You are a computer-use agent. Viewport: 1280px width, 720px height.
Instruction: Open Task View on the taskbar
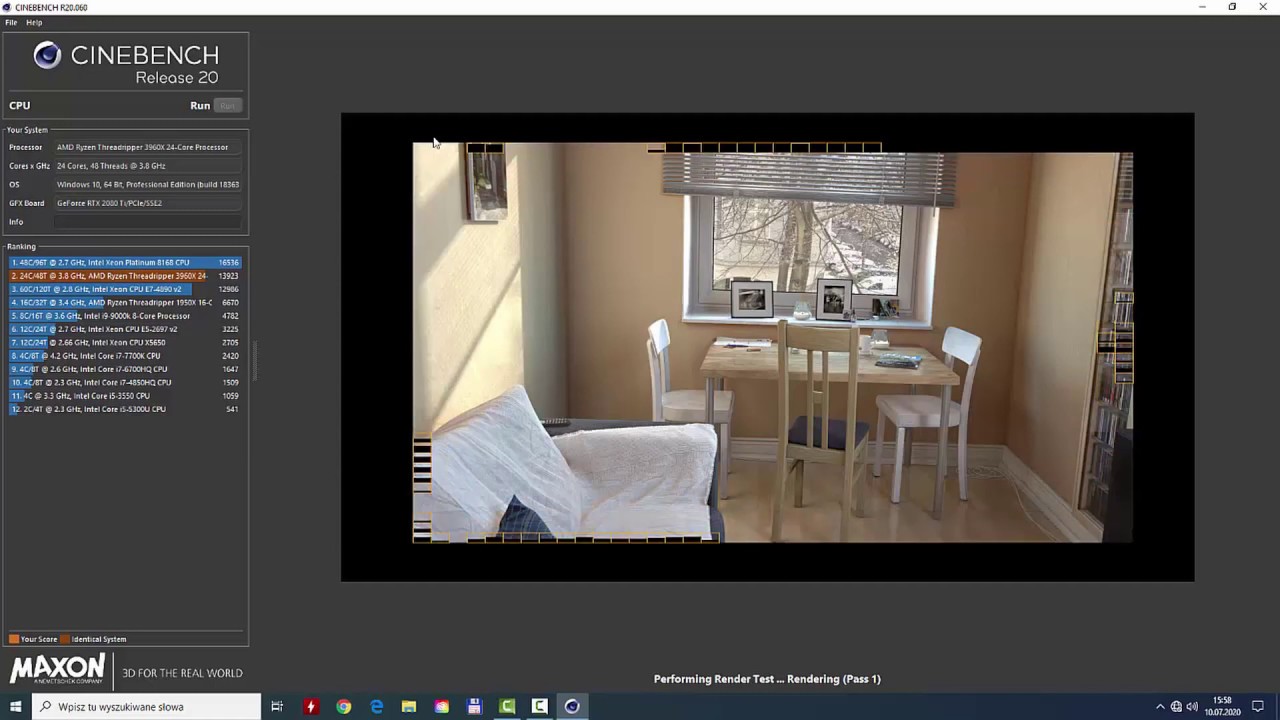[277, 706]
